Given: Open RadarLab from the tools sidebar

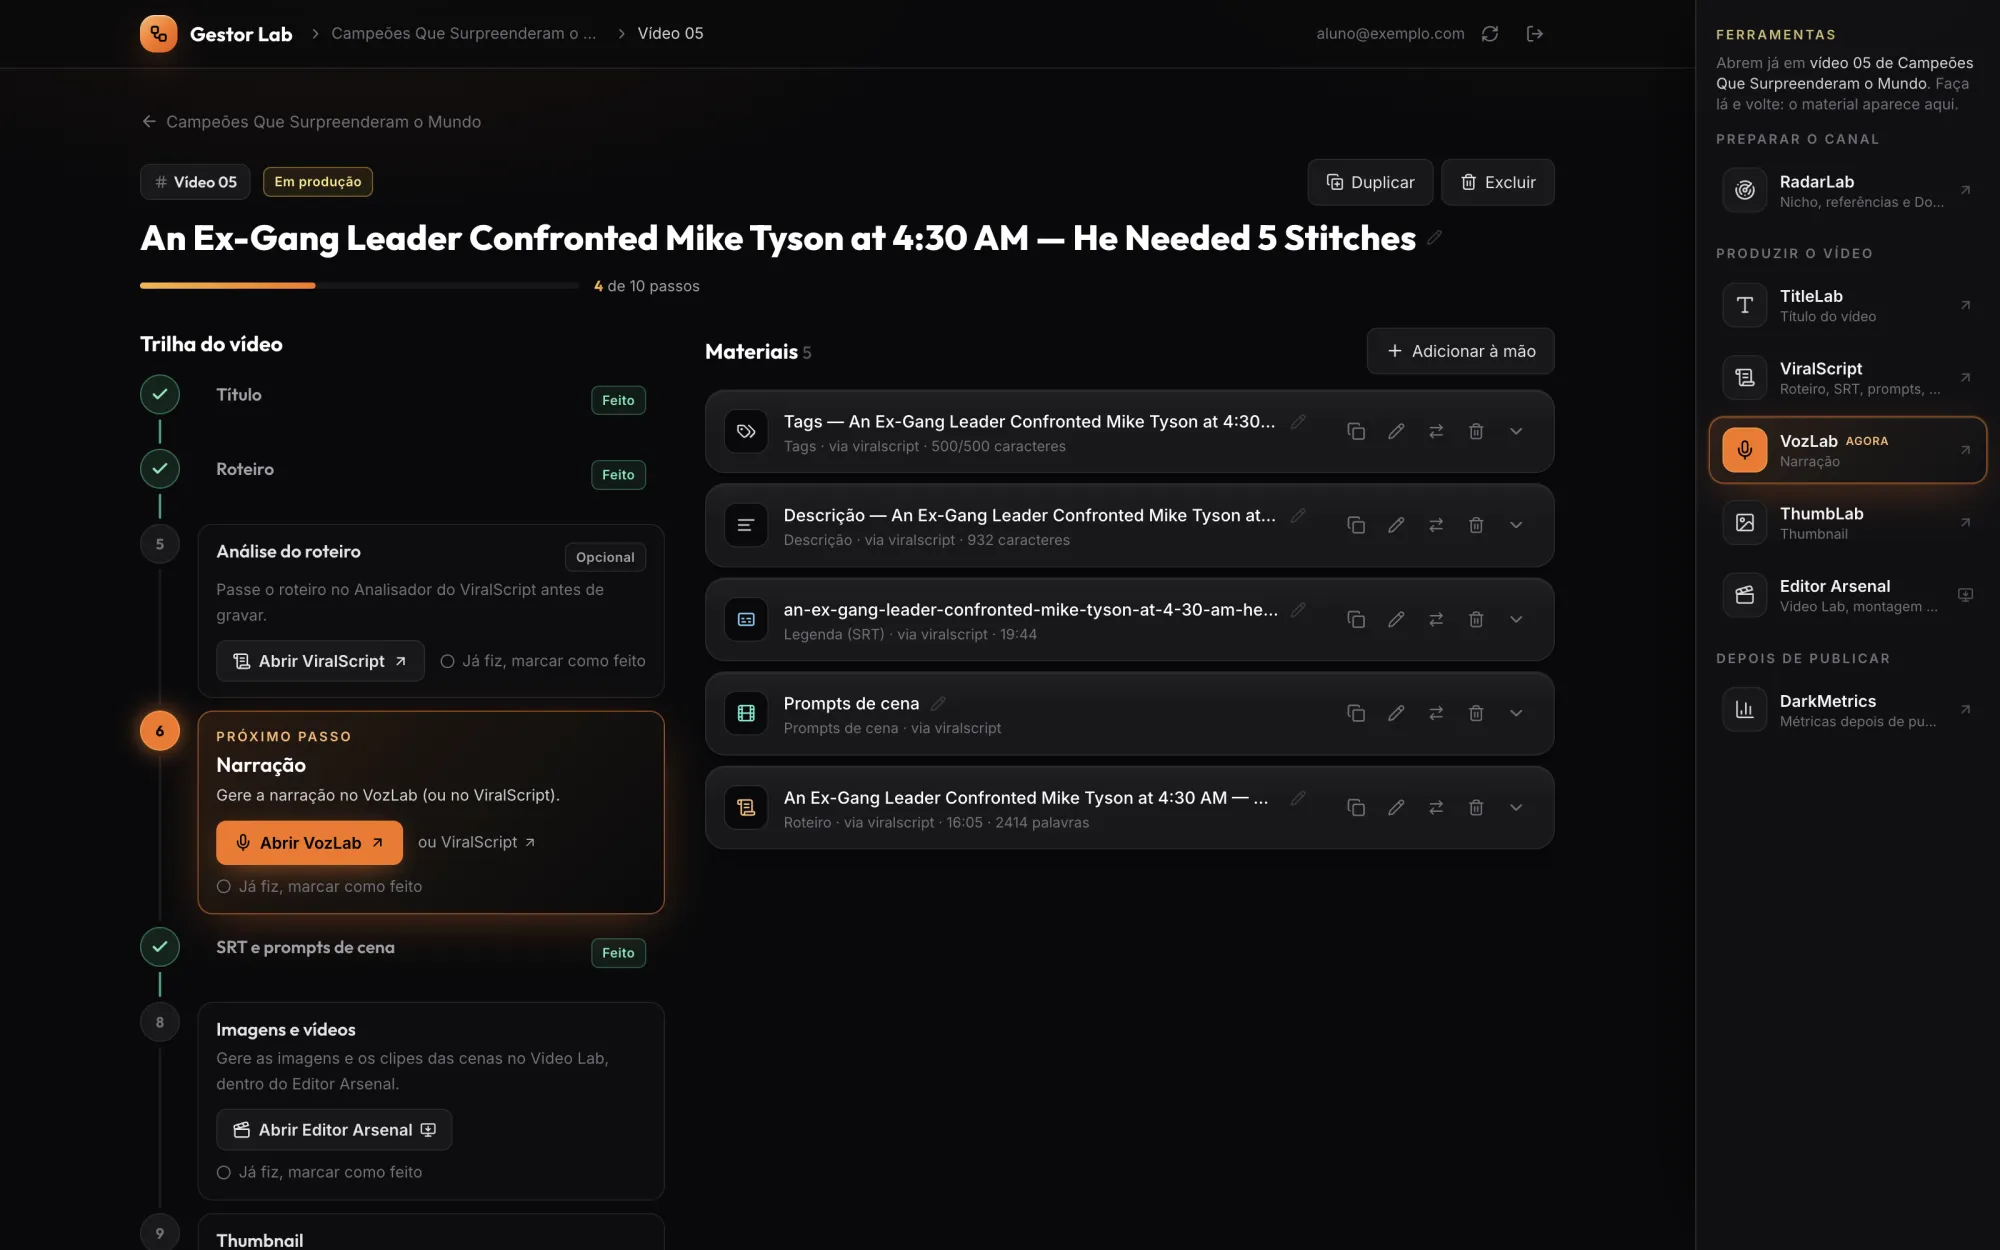Looking at the screenshot, I should 1848,190.
